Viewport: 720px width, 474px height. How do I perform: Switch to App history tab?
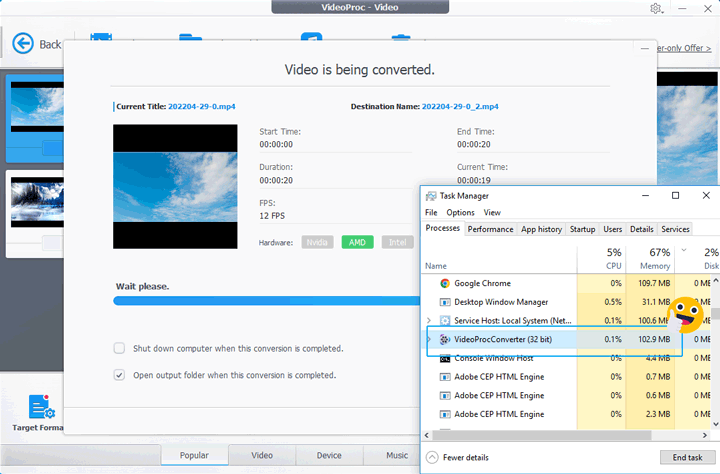(x=541, y=229)
